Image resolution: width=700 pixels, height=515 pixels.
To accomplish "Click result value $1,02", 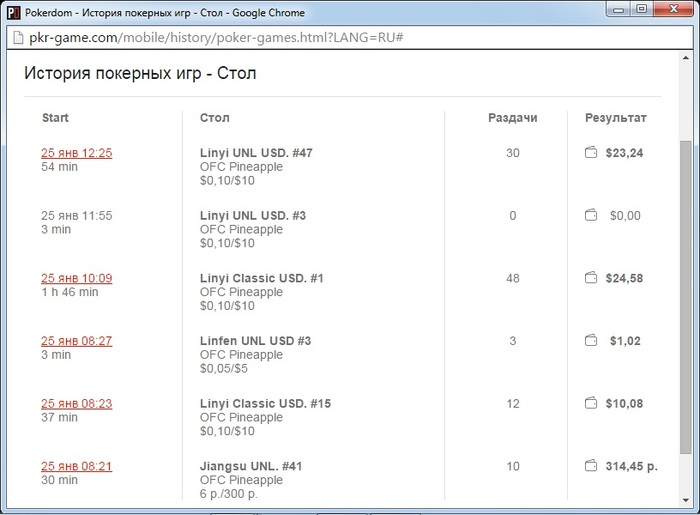I will click(x=625, y=341).
